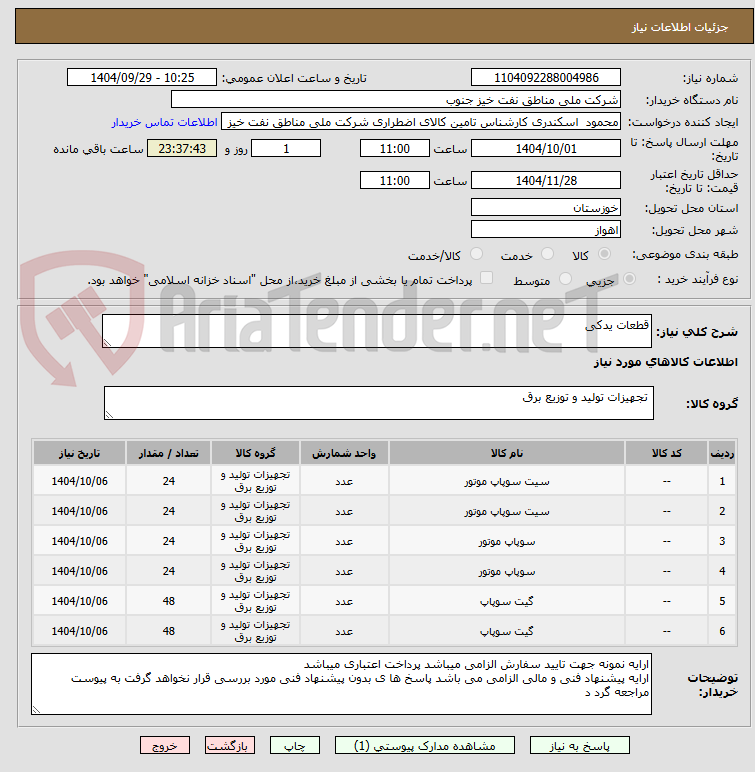This screenshot has height=772, width=755.
Task: Select the کالا/خدمت radio button
Action: tap(476, 254)
